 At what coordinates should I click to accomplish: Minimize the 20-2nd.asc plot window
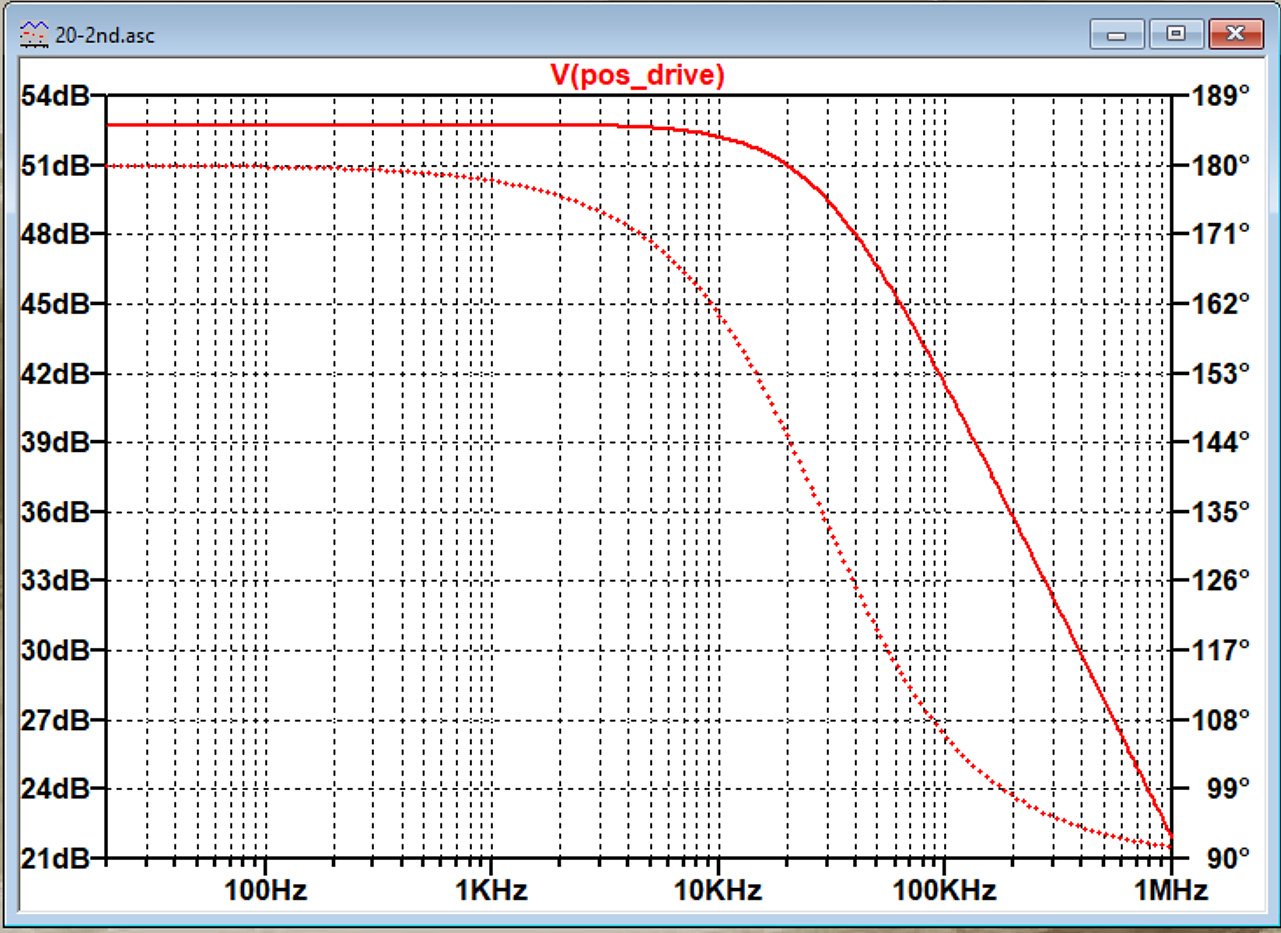[x=1116, y=34]
